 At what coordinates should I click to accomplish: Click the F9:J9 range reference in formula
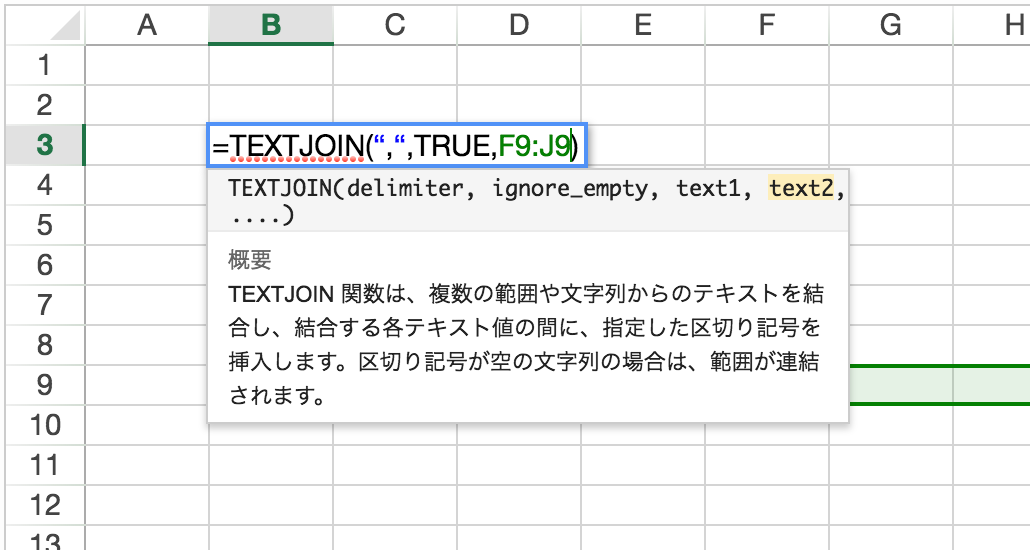(x=534, y=145)
